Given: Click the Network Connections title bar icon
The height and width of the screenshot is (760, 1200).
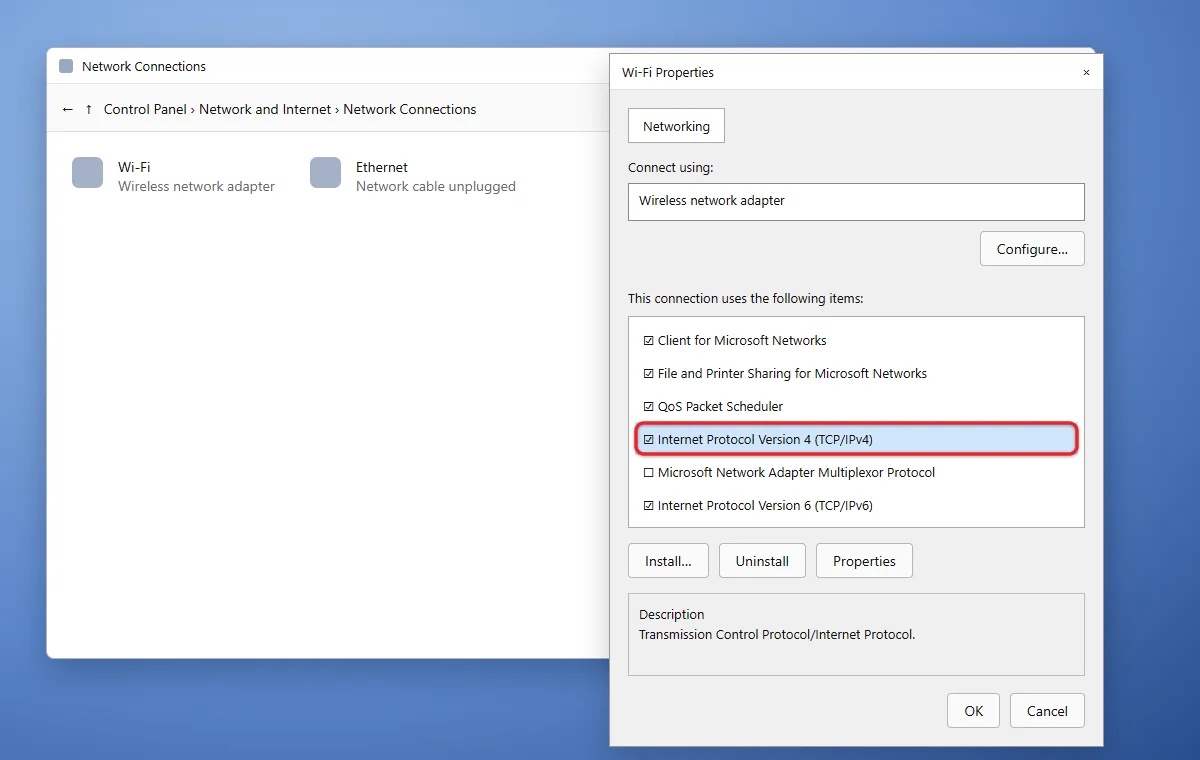Looking at the screenshot, I should (66, 66).
